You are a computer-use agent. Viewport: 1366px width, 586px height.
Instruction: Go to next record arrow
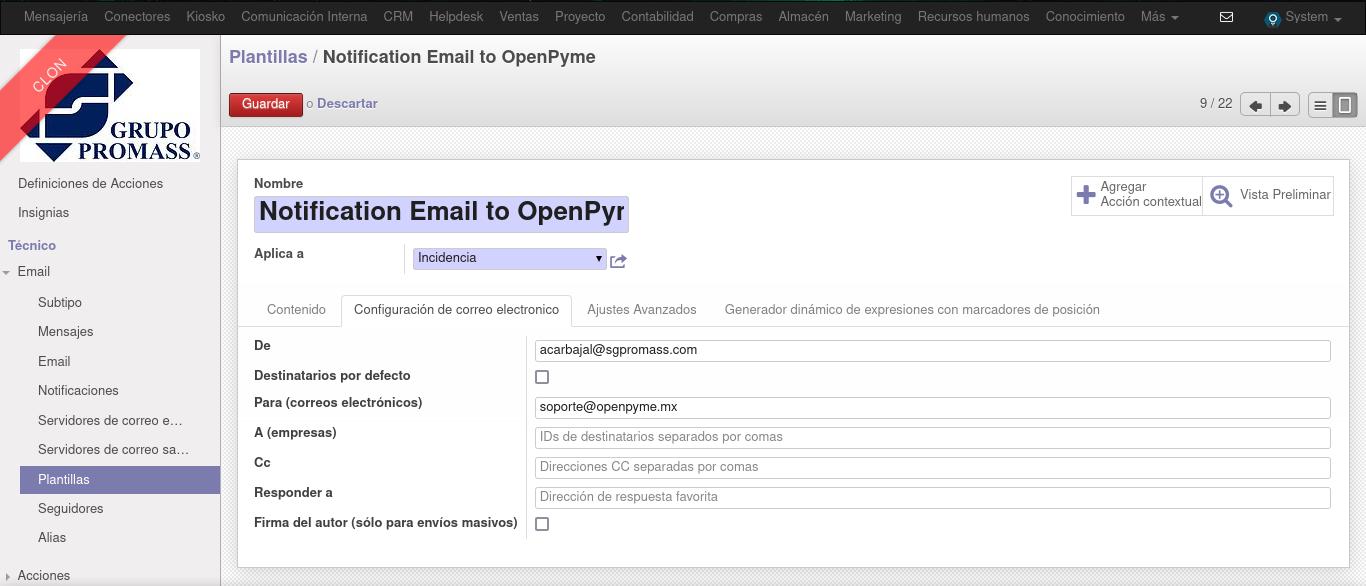(x=1285, y=105)
